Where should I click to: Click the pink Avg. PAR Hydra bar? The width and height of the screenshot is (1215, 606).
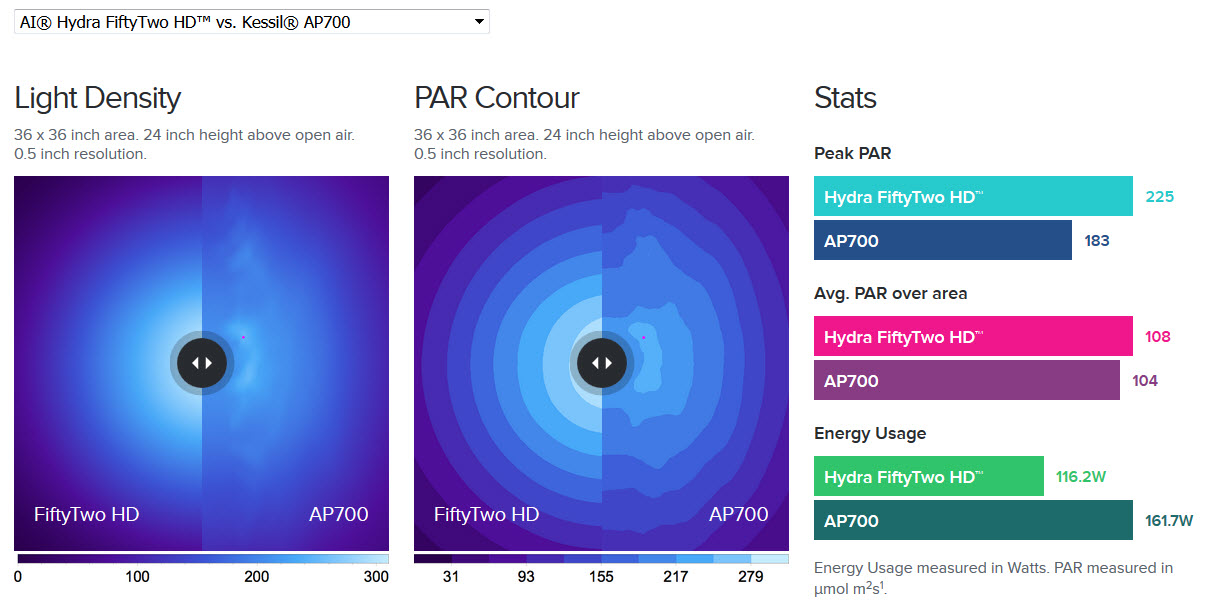tap(972, 337)
